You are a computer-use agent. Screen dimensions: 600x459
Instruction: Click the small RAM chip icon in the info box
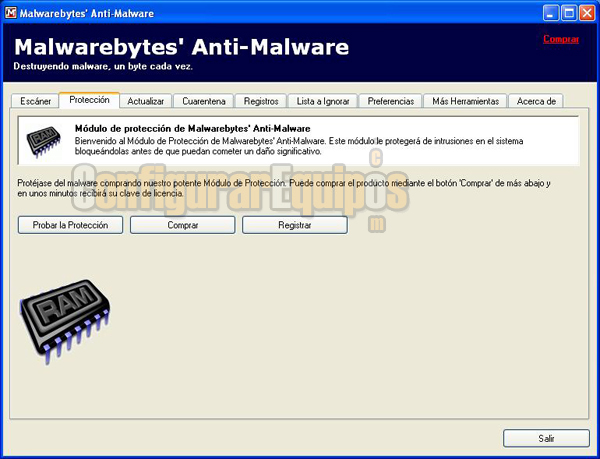[43, 141]
